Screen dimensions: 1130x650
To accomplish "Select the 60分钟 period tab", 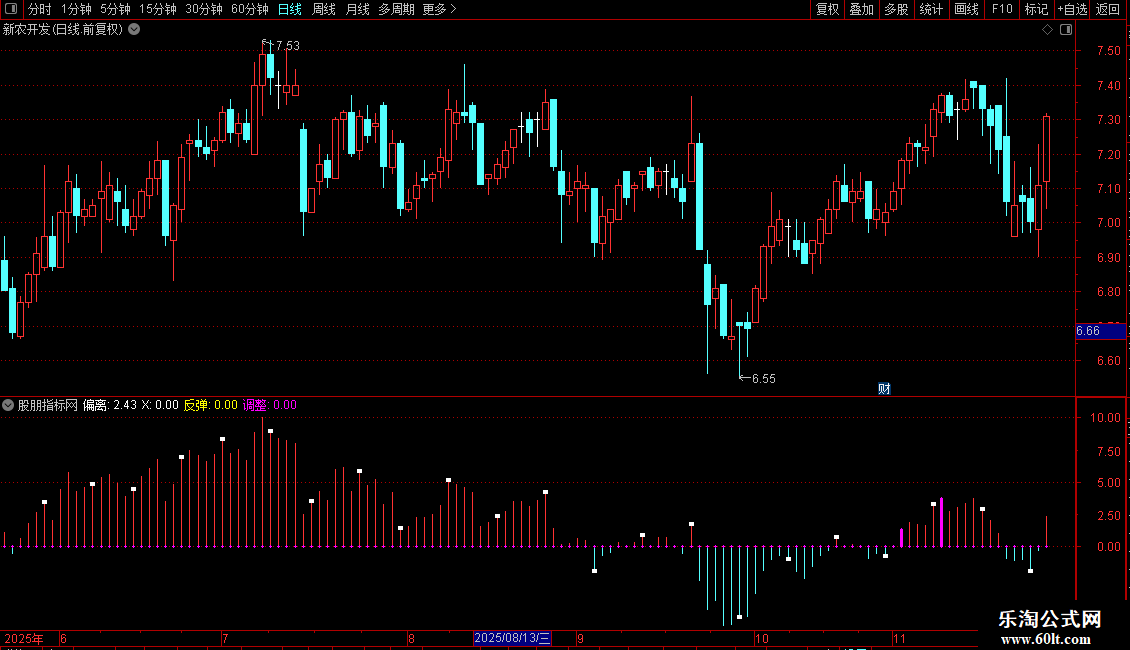I will click(x=250, y=9).
